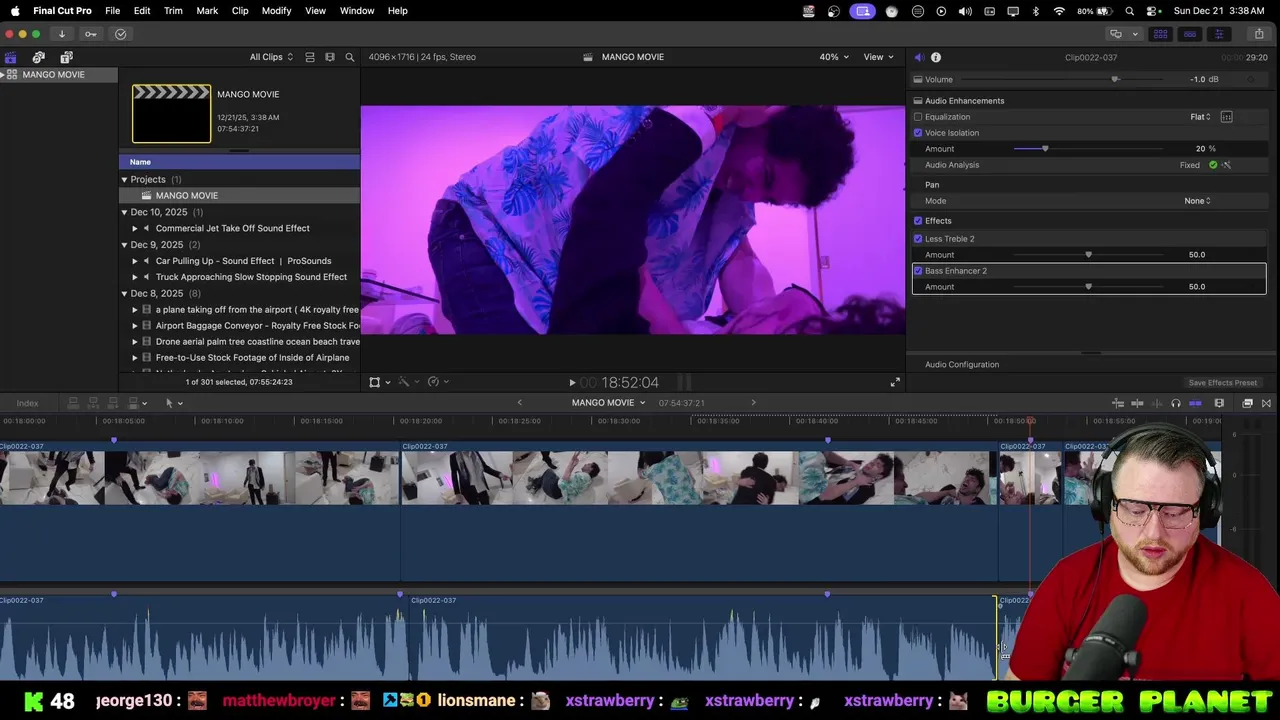Open the Pan Mode None dropdown
The height and width of the screenshot is (720, 1280).
[x=1197, y=201]
